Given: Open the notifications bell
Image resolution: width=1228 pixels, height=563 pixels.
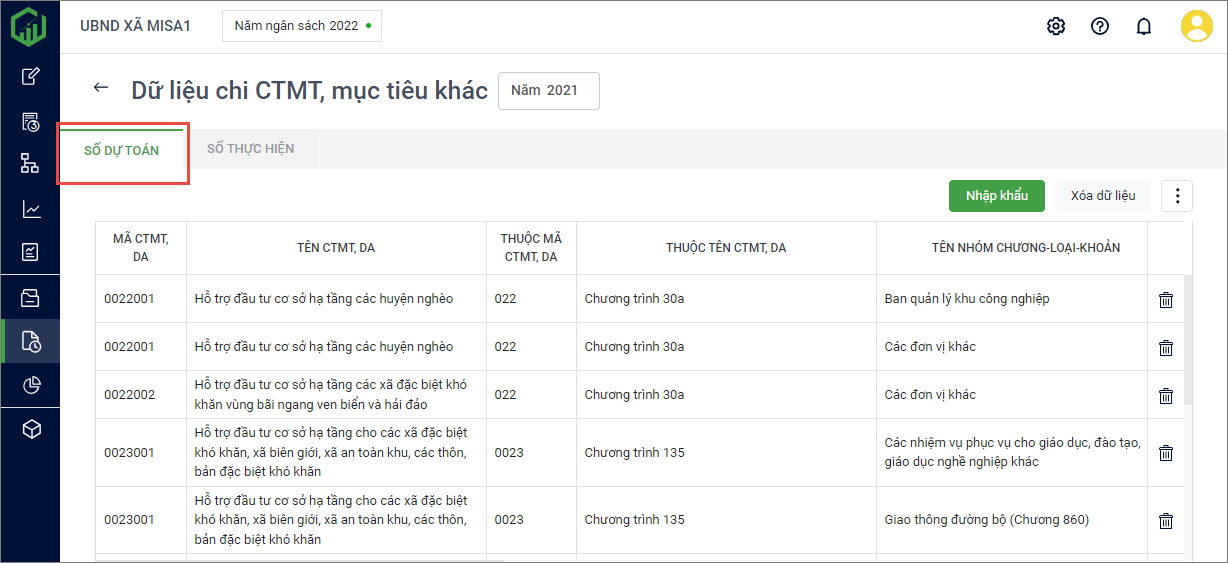Looking at the screenshot, I should click(x=1144, y=26).
